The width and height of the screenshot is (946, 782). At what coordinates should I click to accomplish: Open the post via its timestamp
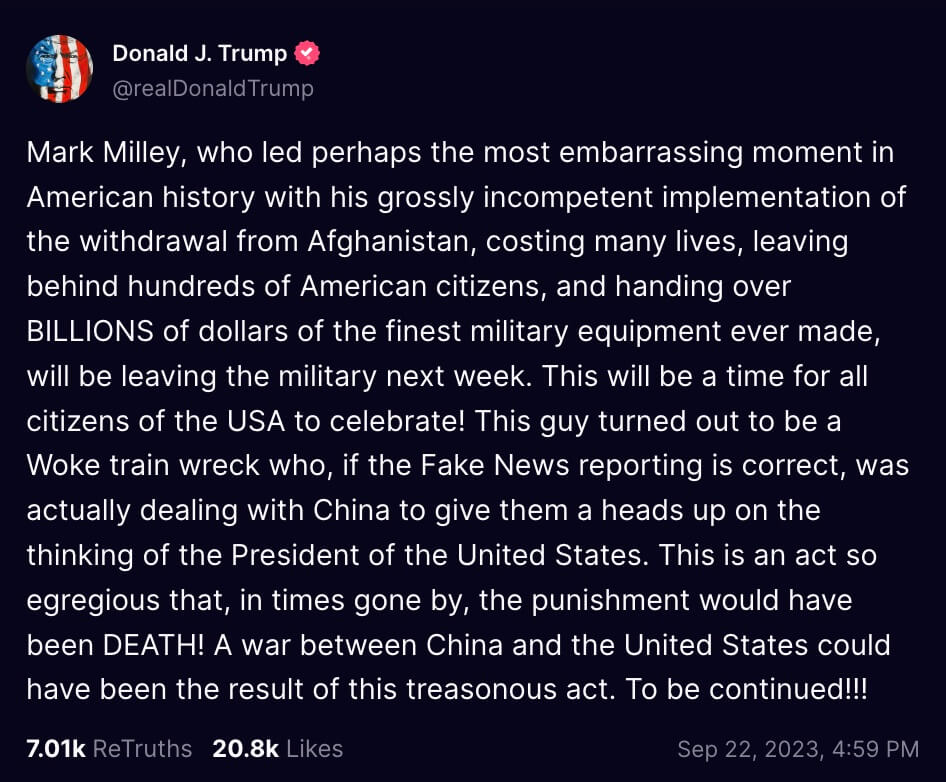click(x=798, y=749)
